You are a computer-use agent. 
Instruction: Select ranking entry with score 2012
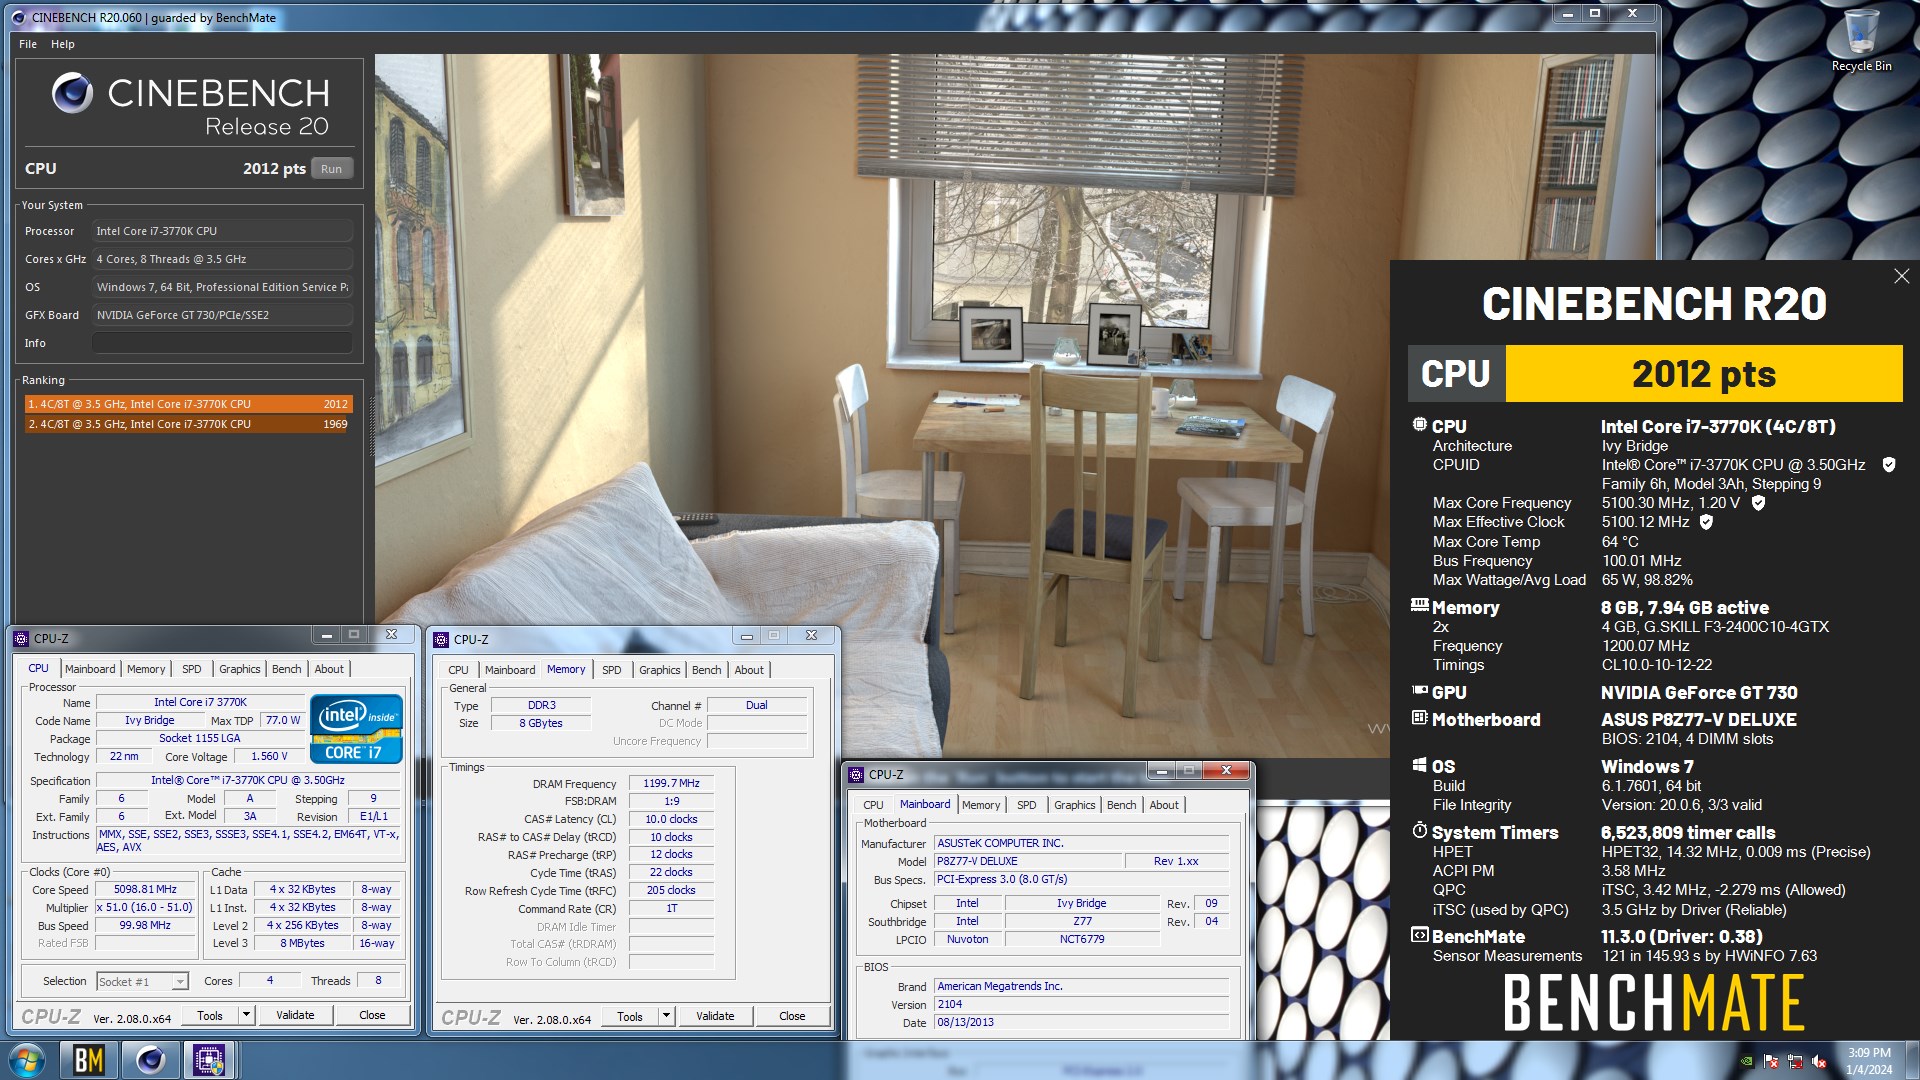(188, 404)
